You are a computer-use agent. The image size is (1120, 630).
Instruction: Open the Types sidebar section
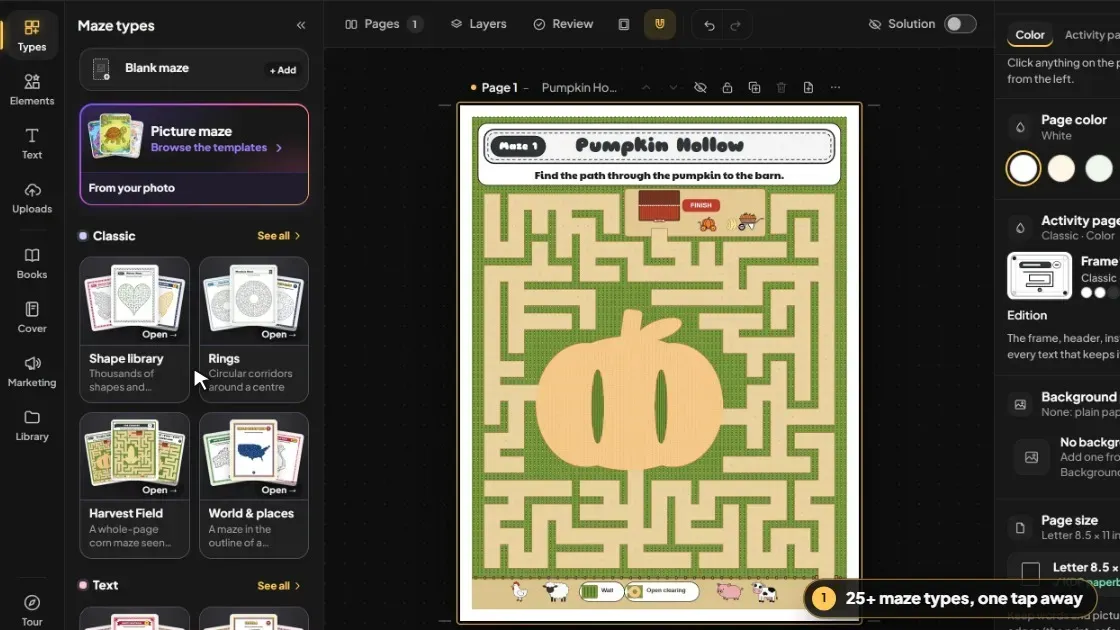[31, 35]
